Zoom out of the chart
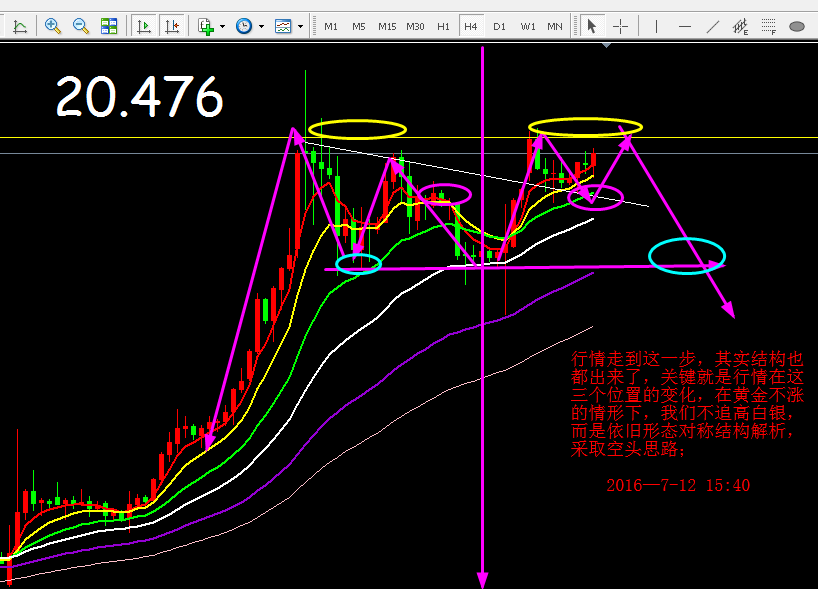The image size is (818, 589). tap(81, 26)
